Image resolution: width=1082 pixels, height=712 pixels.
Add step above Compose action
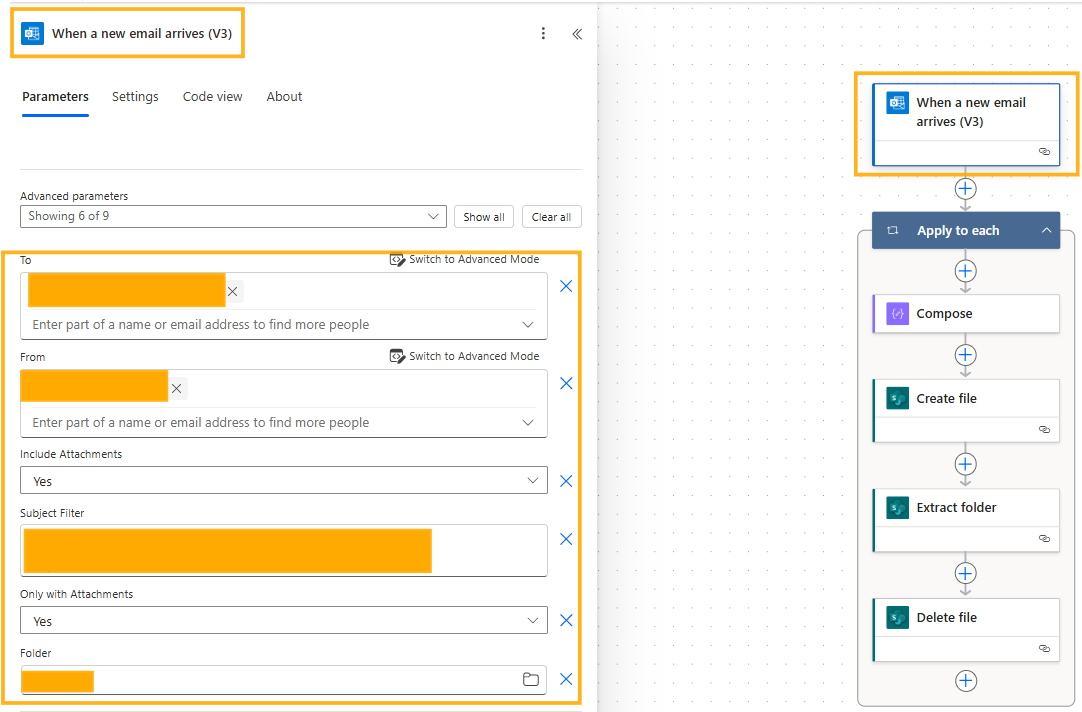(965, 271)
